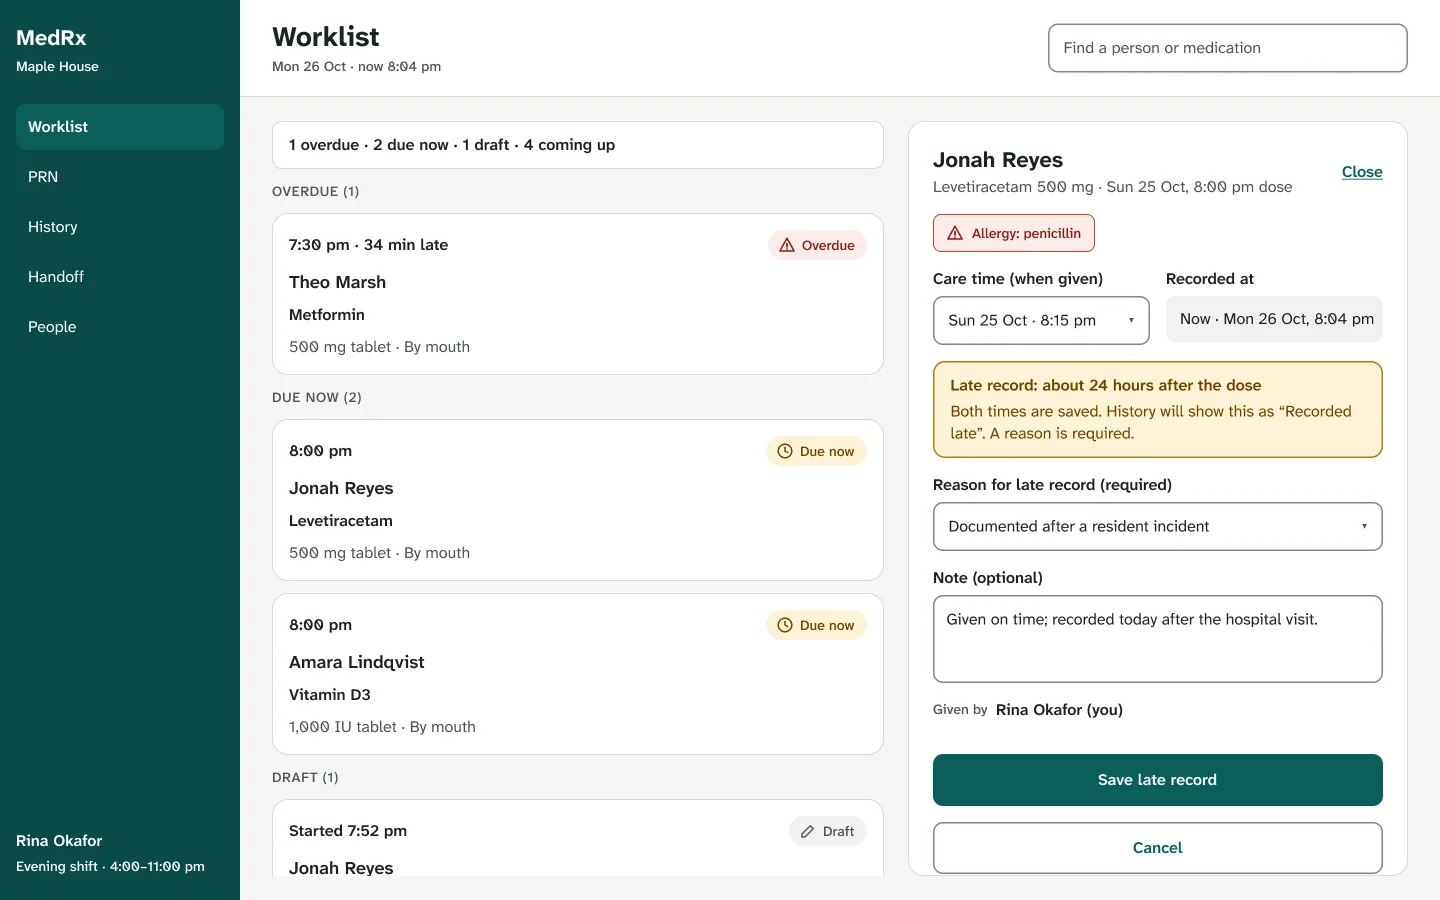
Task: Go to History in the sidebar
Action: [120, 227]
